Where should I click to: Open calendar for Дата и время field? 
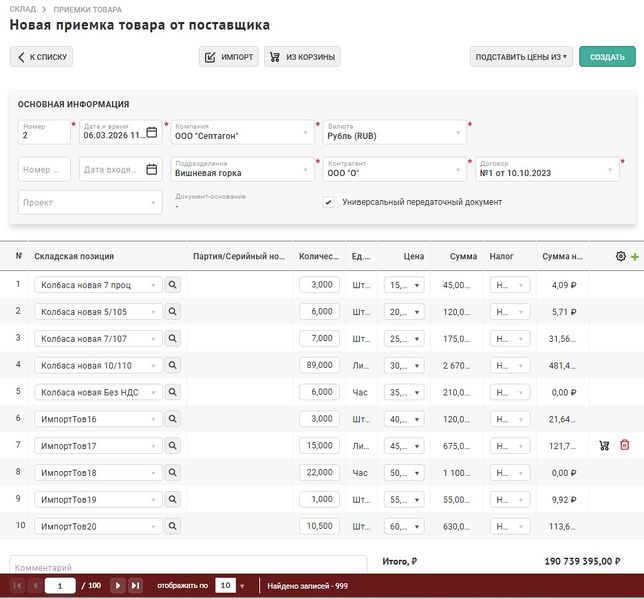coord(152,132)
